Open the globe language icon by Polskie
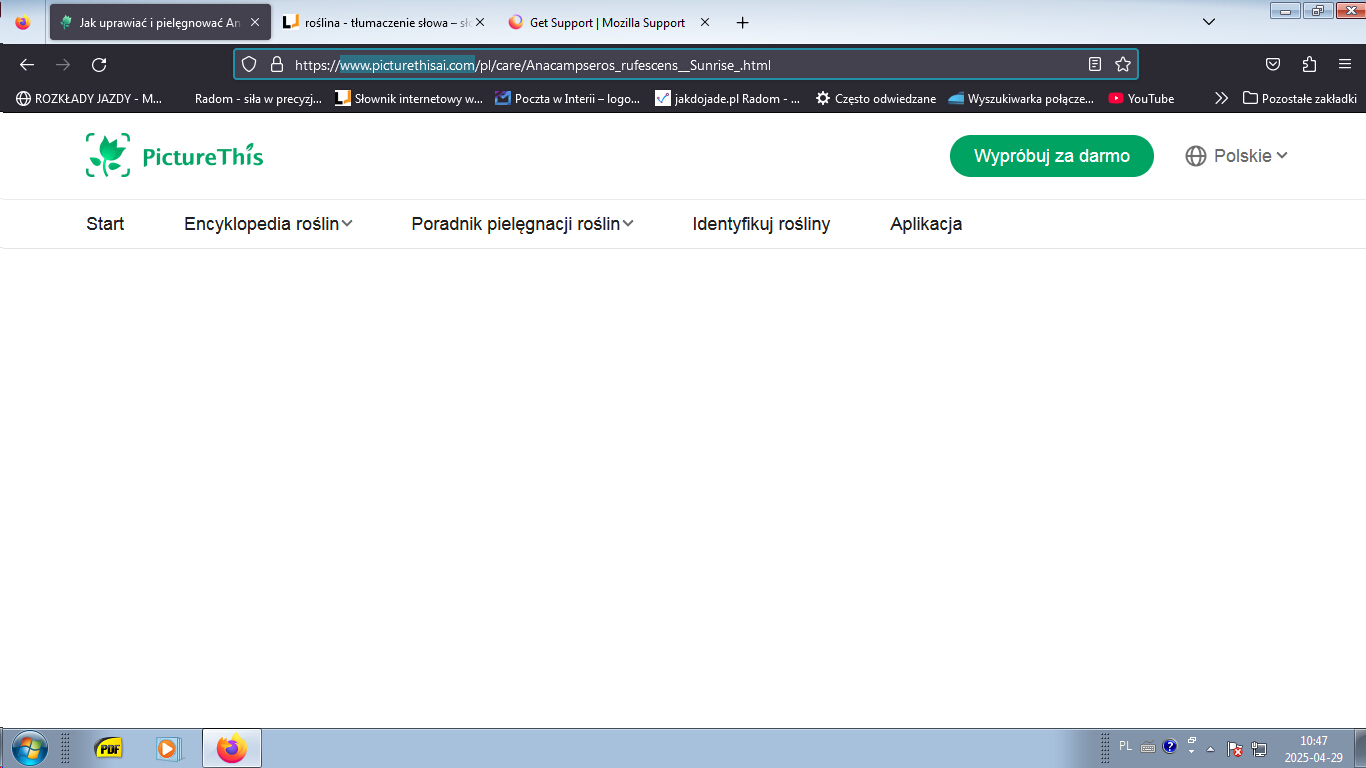The width and height of the screenshot is (1366, 768). click(1196, 156)
